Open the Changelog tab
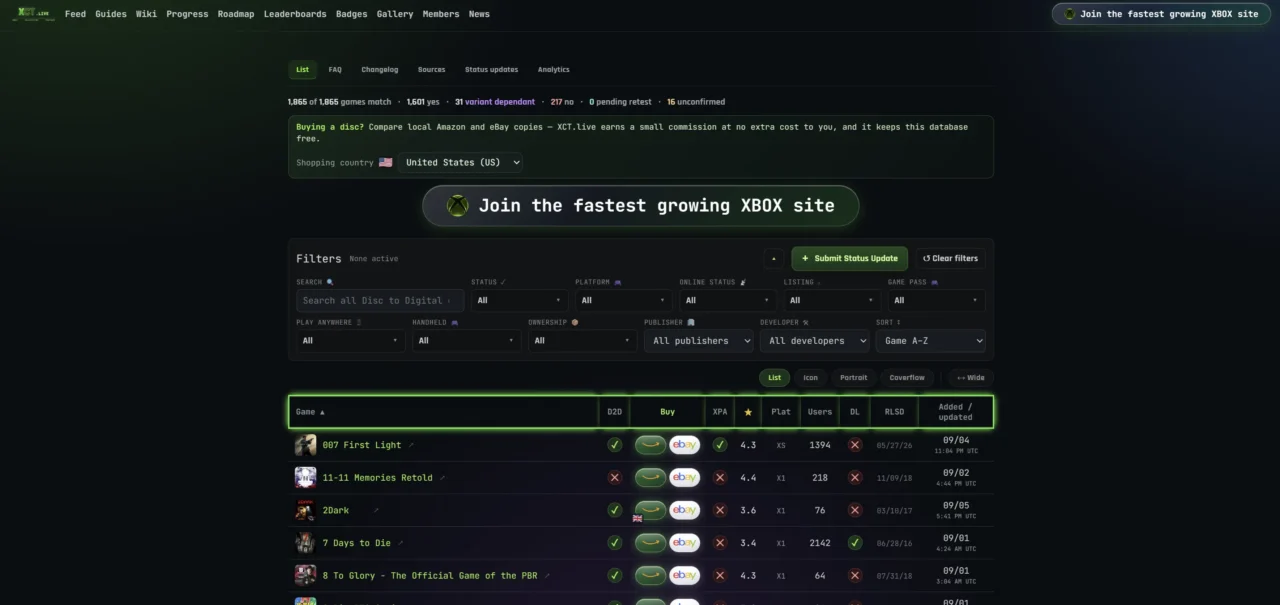This screenshot has height=605, width=1280. 380,70
